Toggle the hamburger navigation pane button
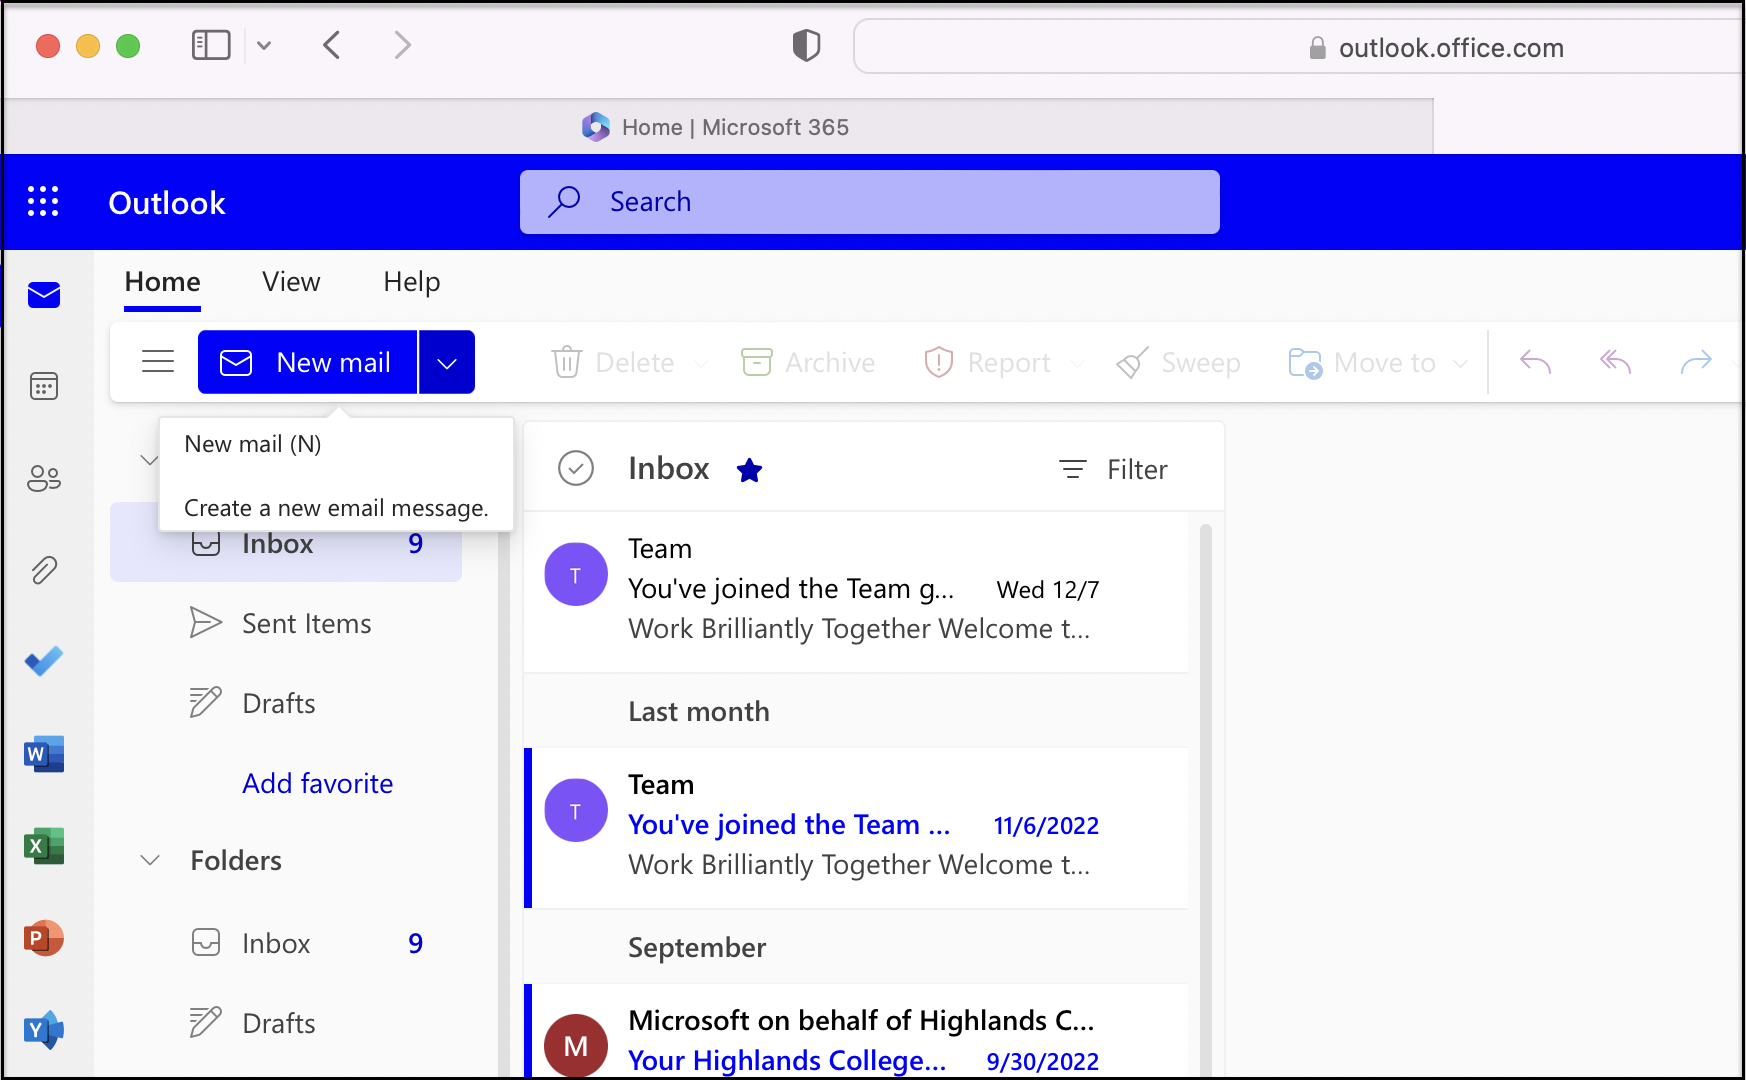The image size is (1746, 1080). click(x=158, y=362)
